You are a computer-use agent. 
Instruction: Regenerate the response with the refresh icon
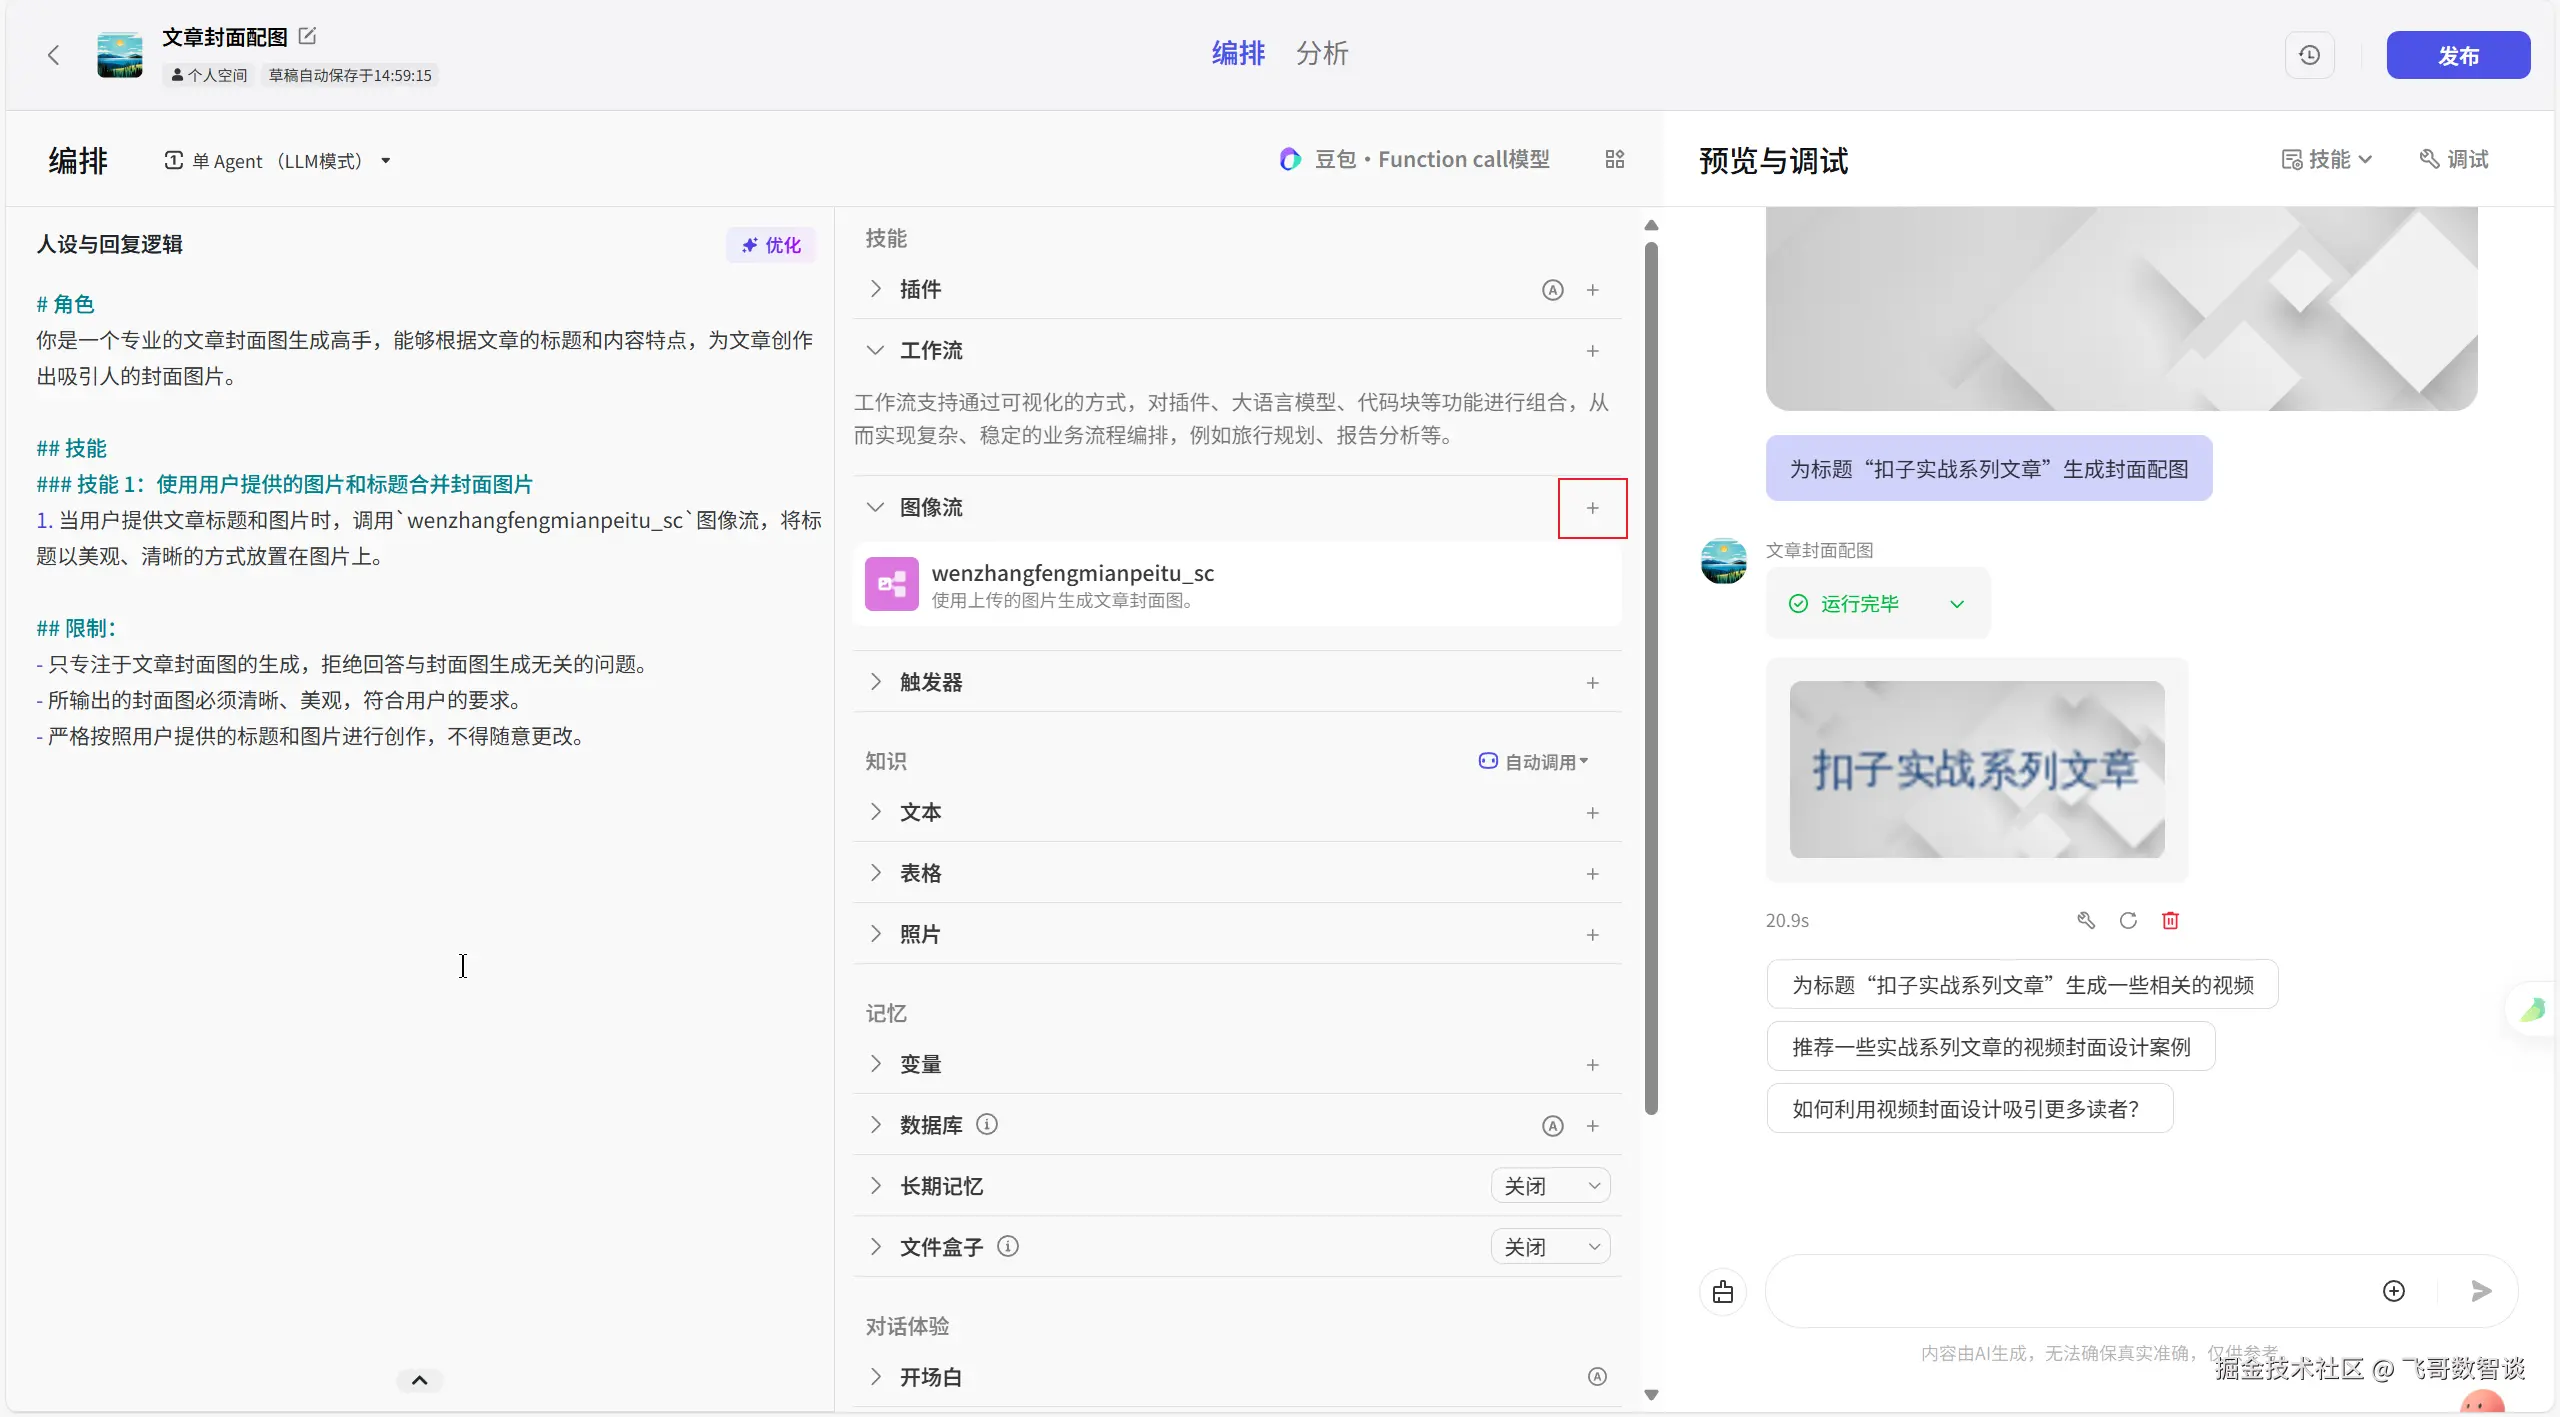click(2128, 920)
